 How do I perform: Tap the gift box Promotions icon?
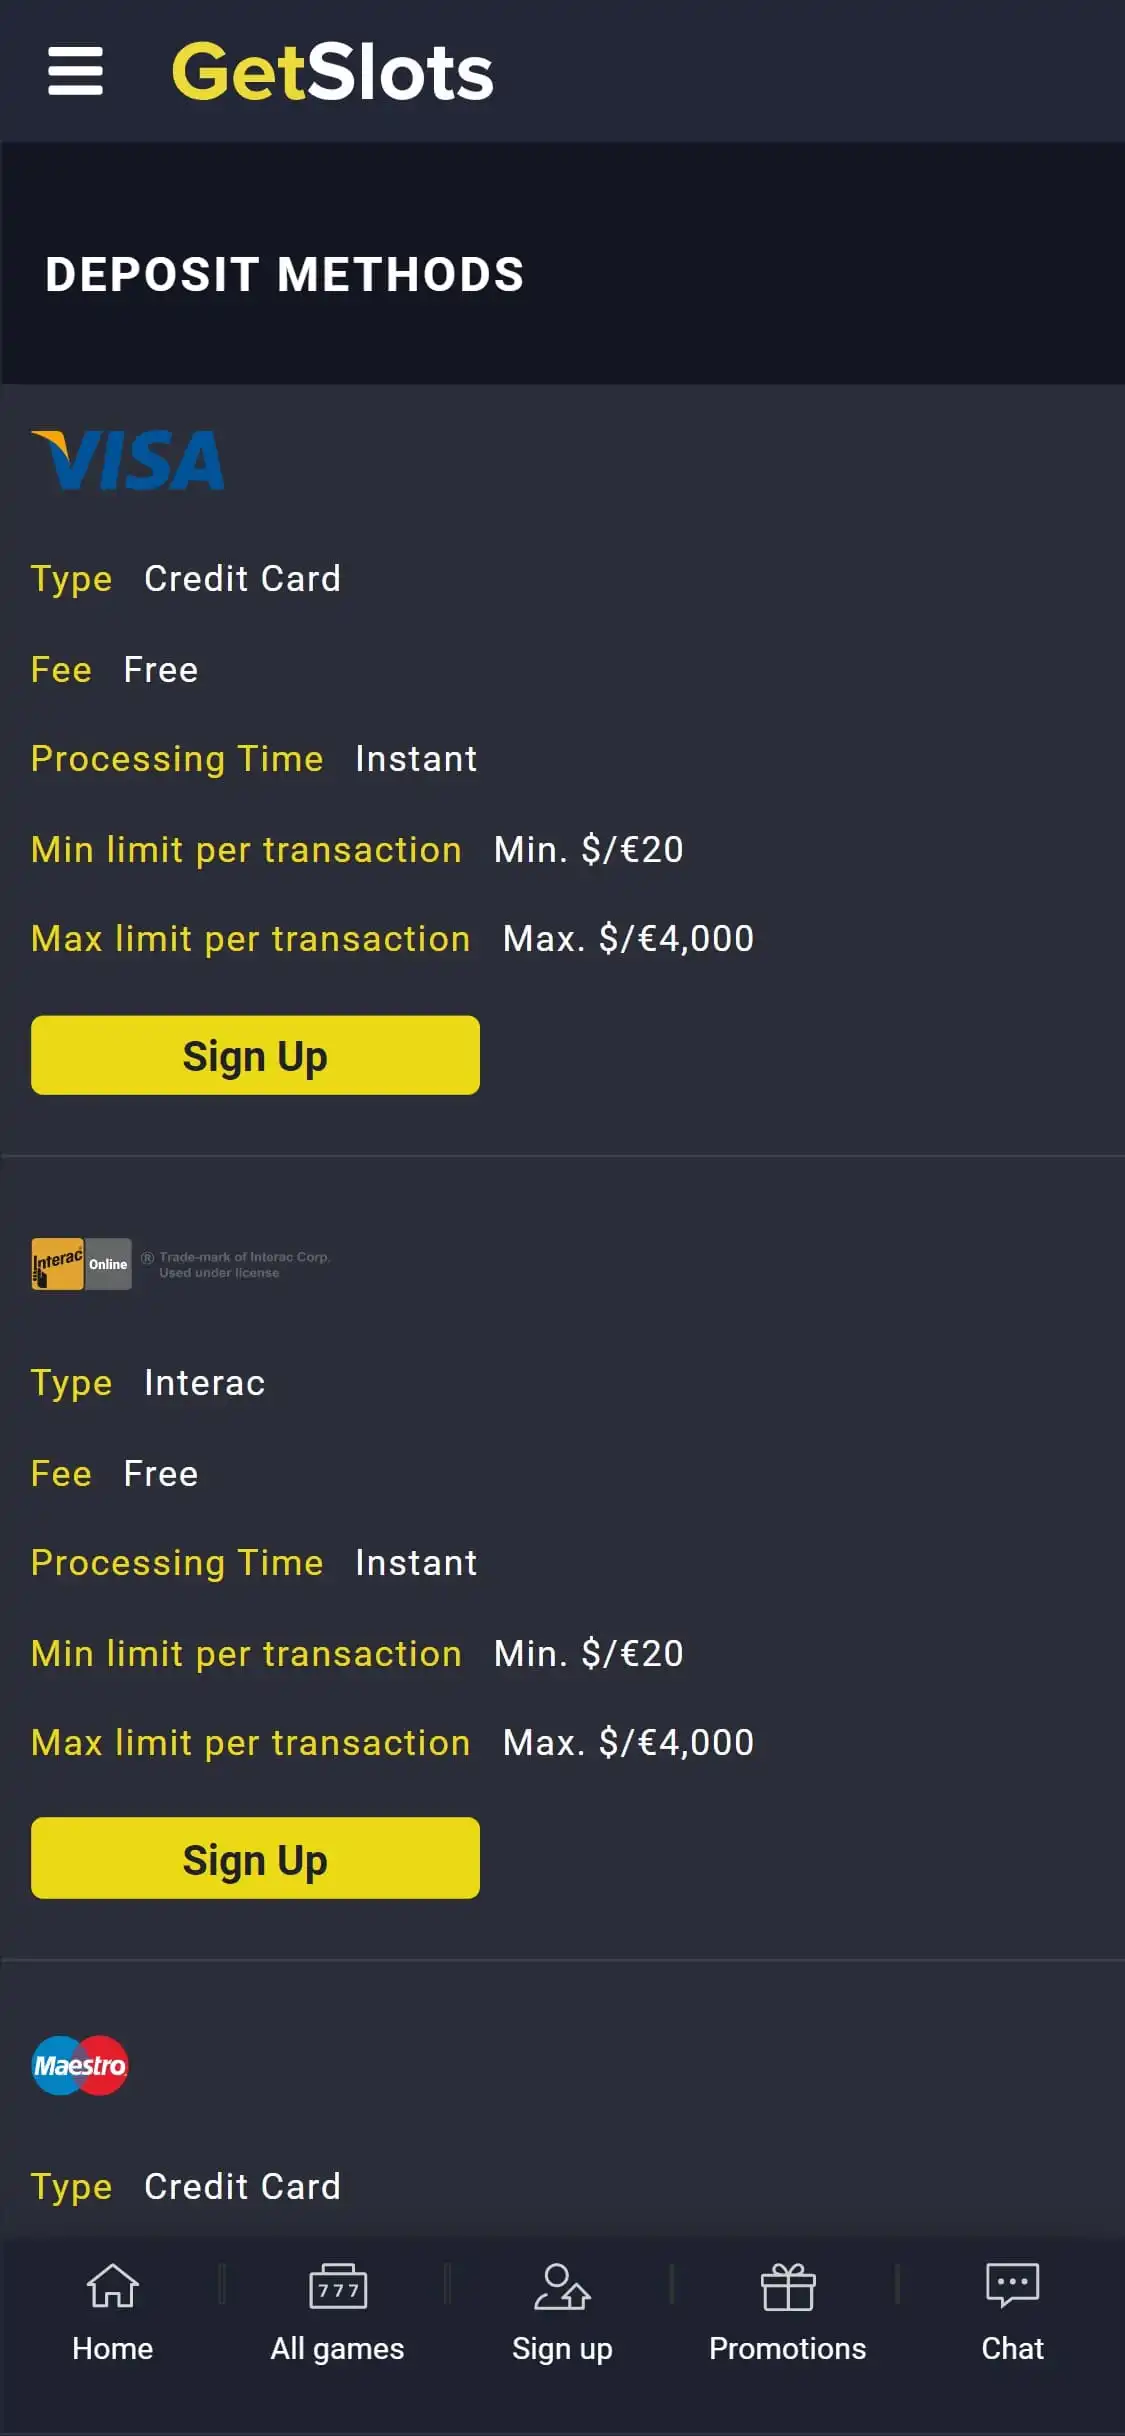tap(788, 2286)
